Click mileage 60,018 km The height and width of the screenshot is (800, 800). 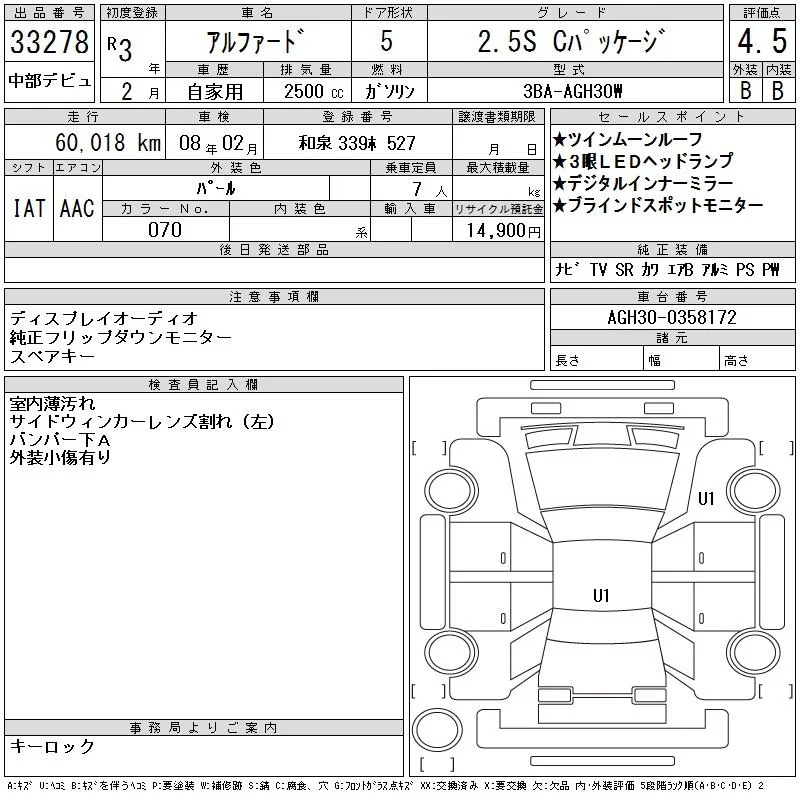pos(108,143)
